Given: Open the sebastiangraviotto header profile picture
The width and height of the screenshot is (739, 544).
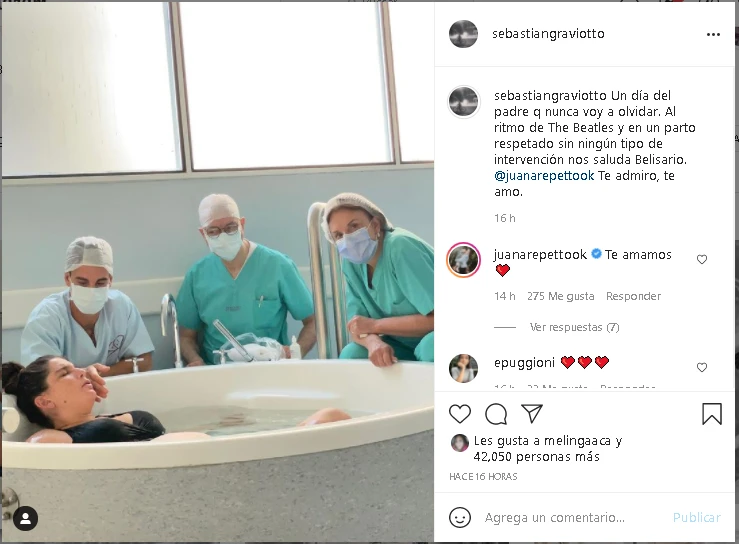Looking at the screenshot, I should coord(463,34).
